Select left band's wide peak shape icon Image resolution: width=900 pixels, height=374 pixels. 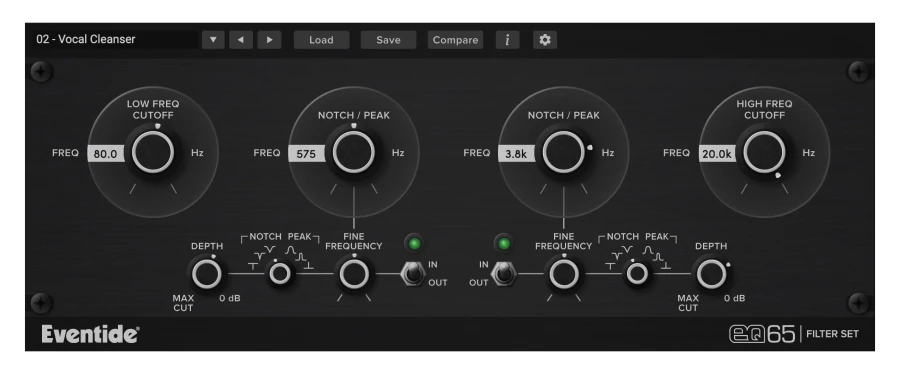[x=290, y=250]
